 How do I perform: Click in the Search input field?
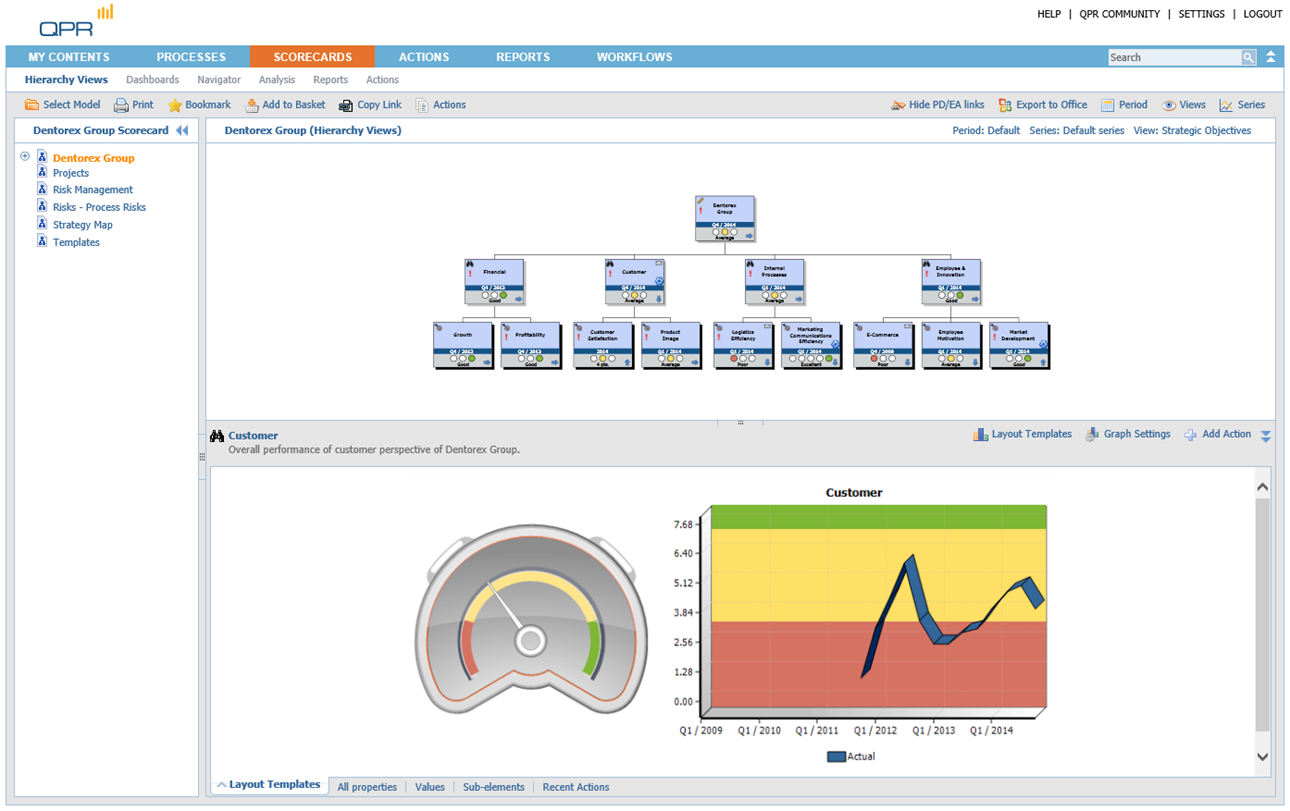click(1174, 58)
